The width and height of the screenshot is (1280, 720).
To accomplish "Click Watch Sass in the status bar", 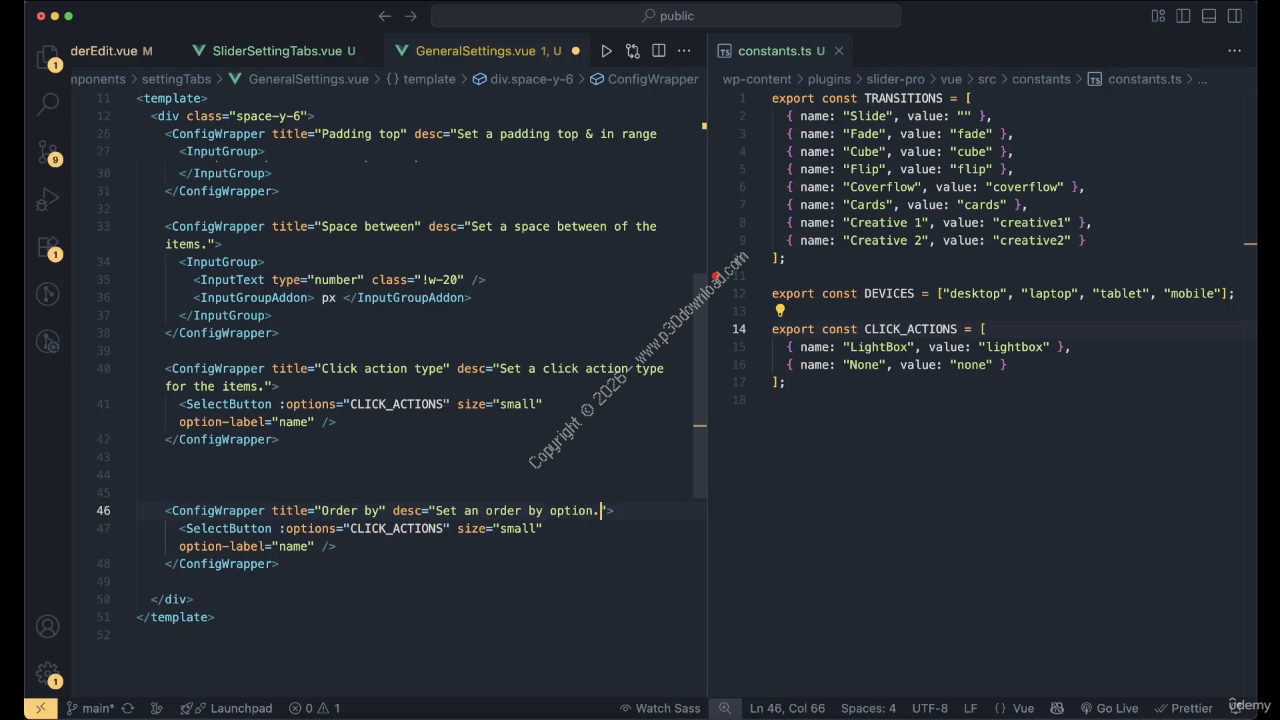I will (660, 708).
